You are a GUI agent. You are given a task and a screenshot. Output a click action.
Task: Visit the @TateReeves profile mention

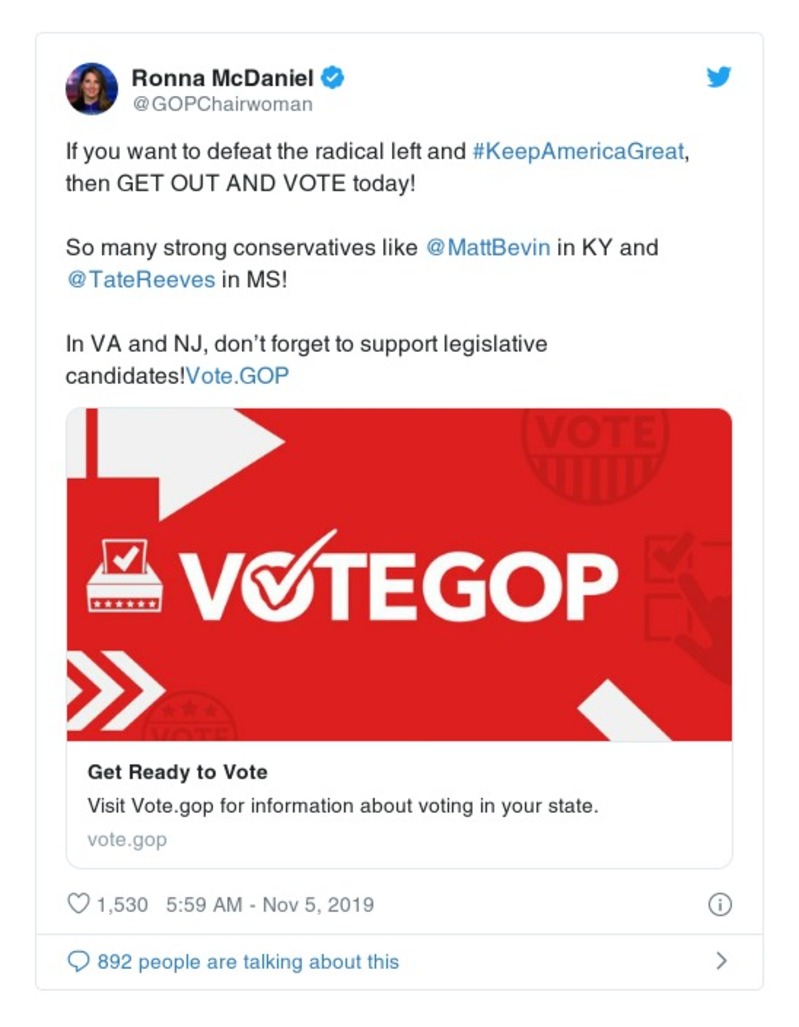tap(140, 280)
